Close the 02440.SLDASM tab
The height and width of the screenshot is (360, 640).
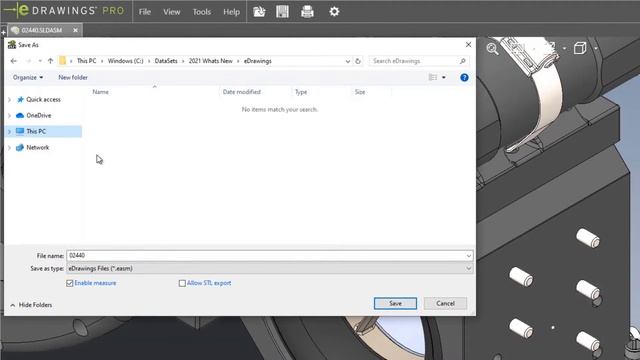(x=76, y=30)
